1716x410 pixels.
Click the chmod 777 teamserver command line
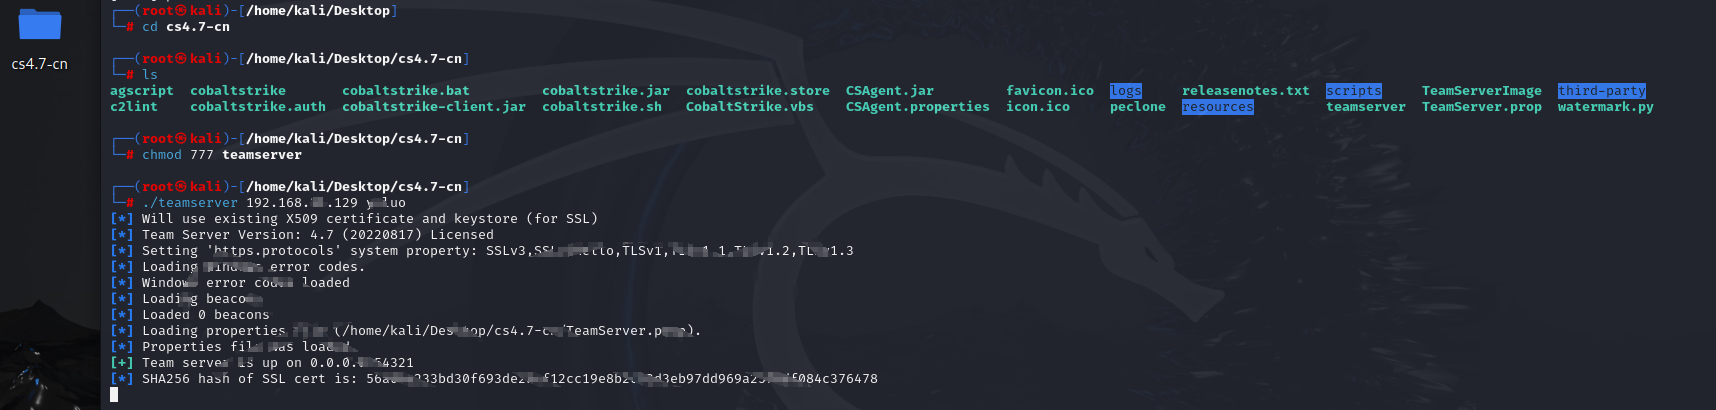click(x=222, y=155)
